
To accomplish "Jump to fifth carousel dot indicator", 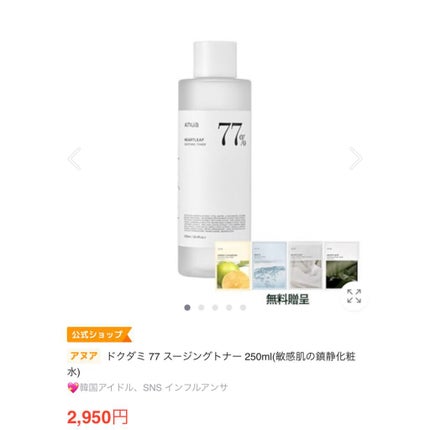I will coord(243,307).
